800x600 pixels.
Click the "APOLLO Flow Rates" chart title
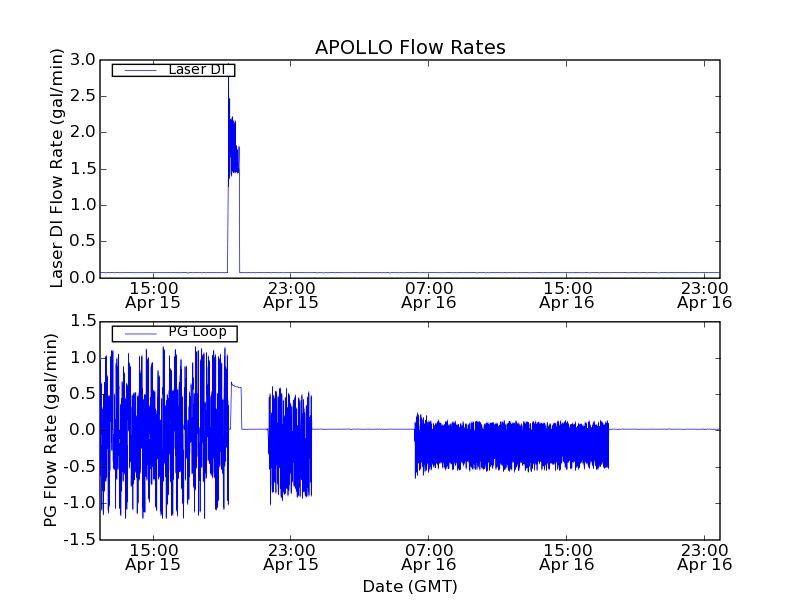(410, 47)
